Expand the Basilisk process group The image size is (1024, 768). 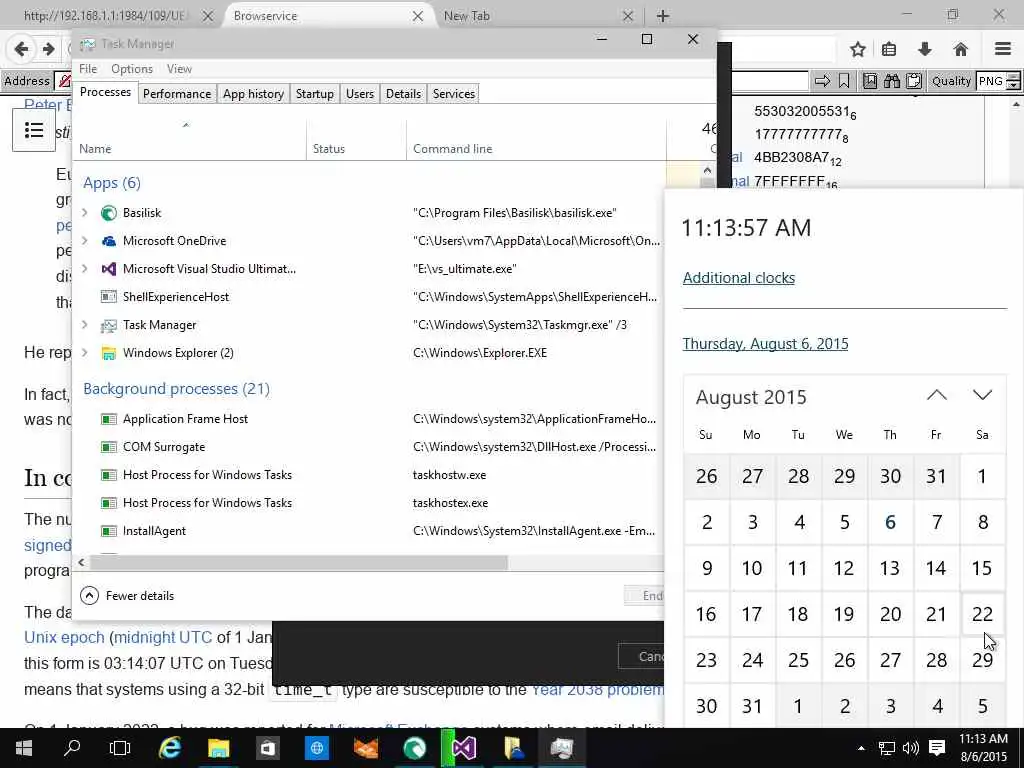[x=84, y=212]
